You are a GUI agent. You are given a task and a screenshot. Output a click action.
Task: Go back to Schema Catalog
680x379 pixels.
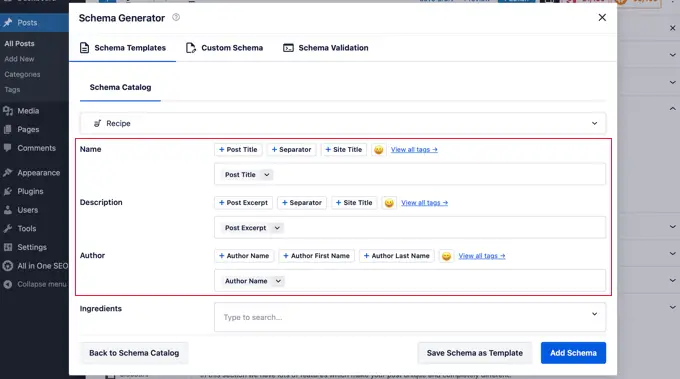[x=134, y=353]
